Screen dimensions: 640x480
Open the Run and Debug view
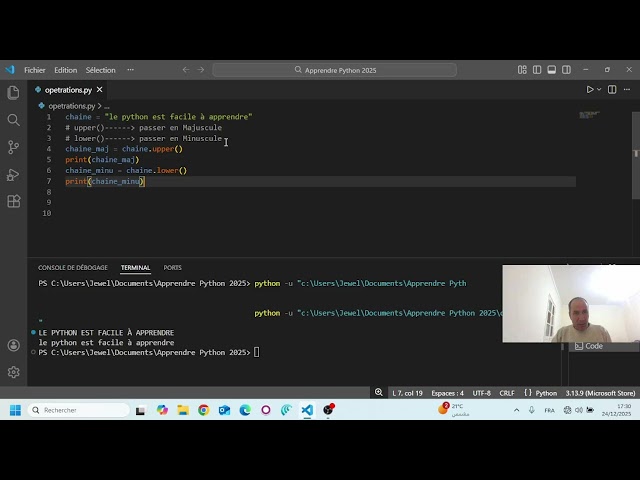[x=13, y=174]
